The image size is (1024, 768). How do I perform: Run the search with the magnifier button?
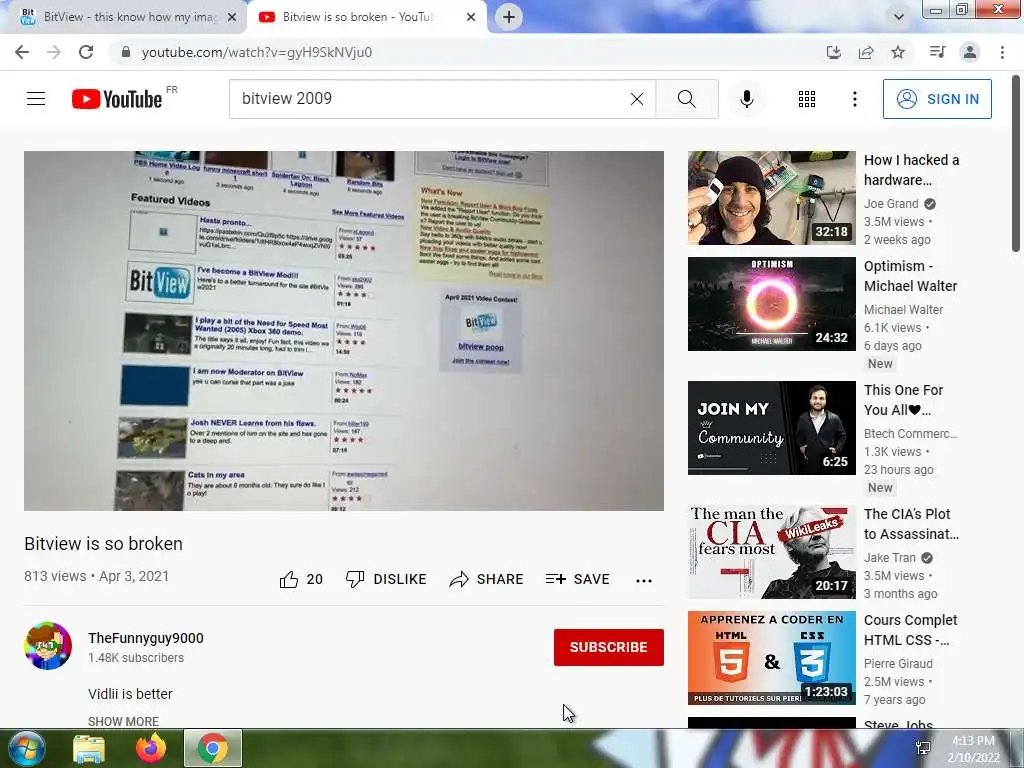[686, 99]
